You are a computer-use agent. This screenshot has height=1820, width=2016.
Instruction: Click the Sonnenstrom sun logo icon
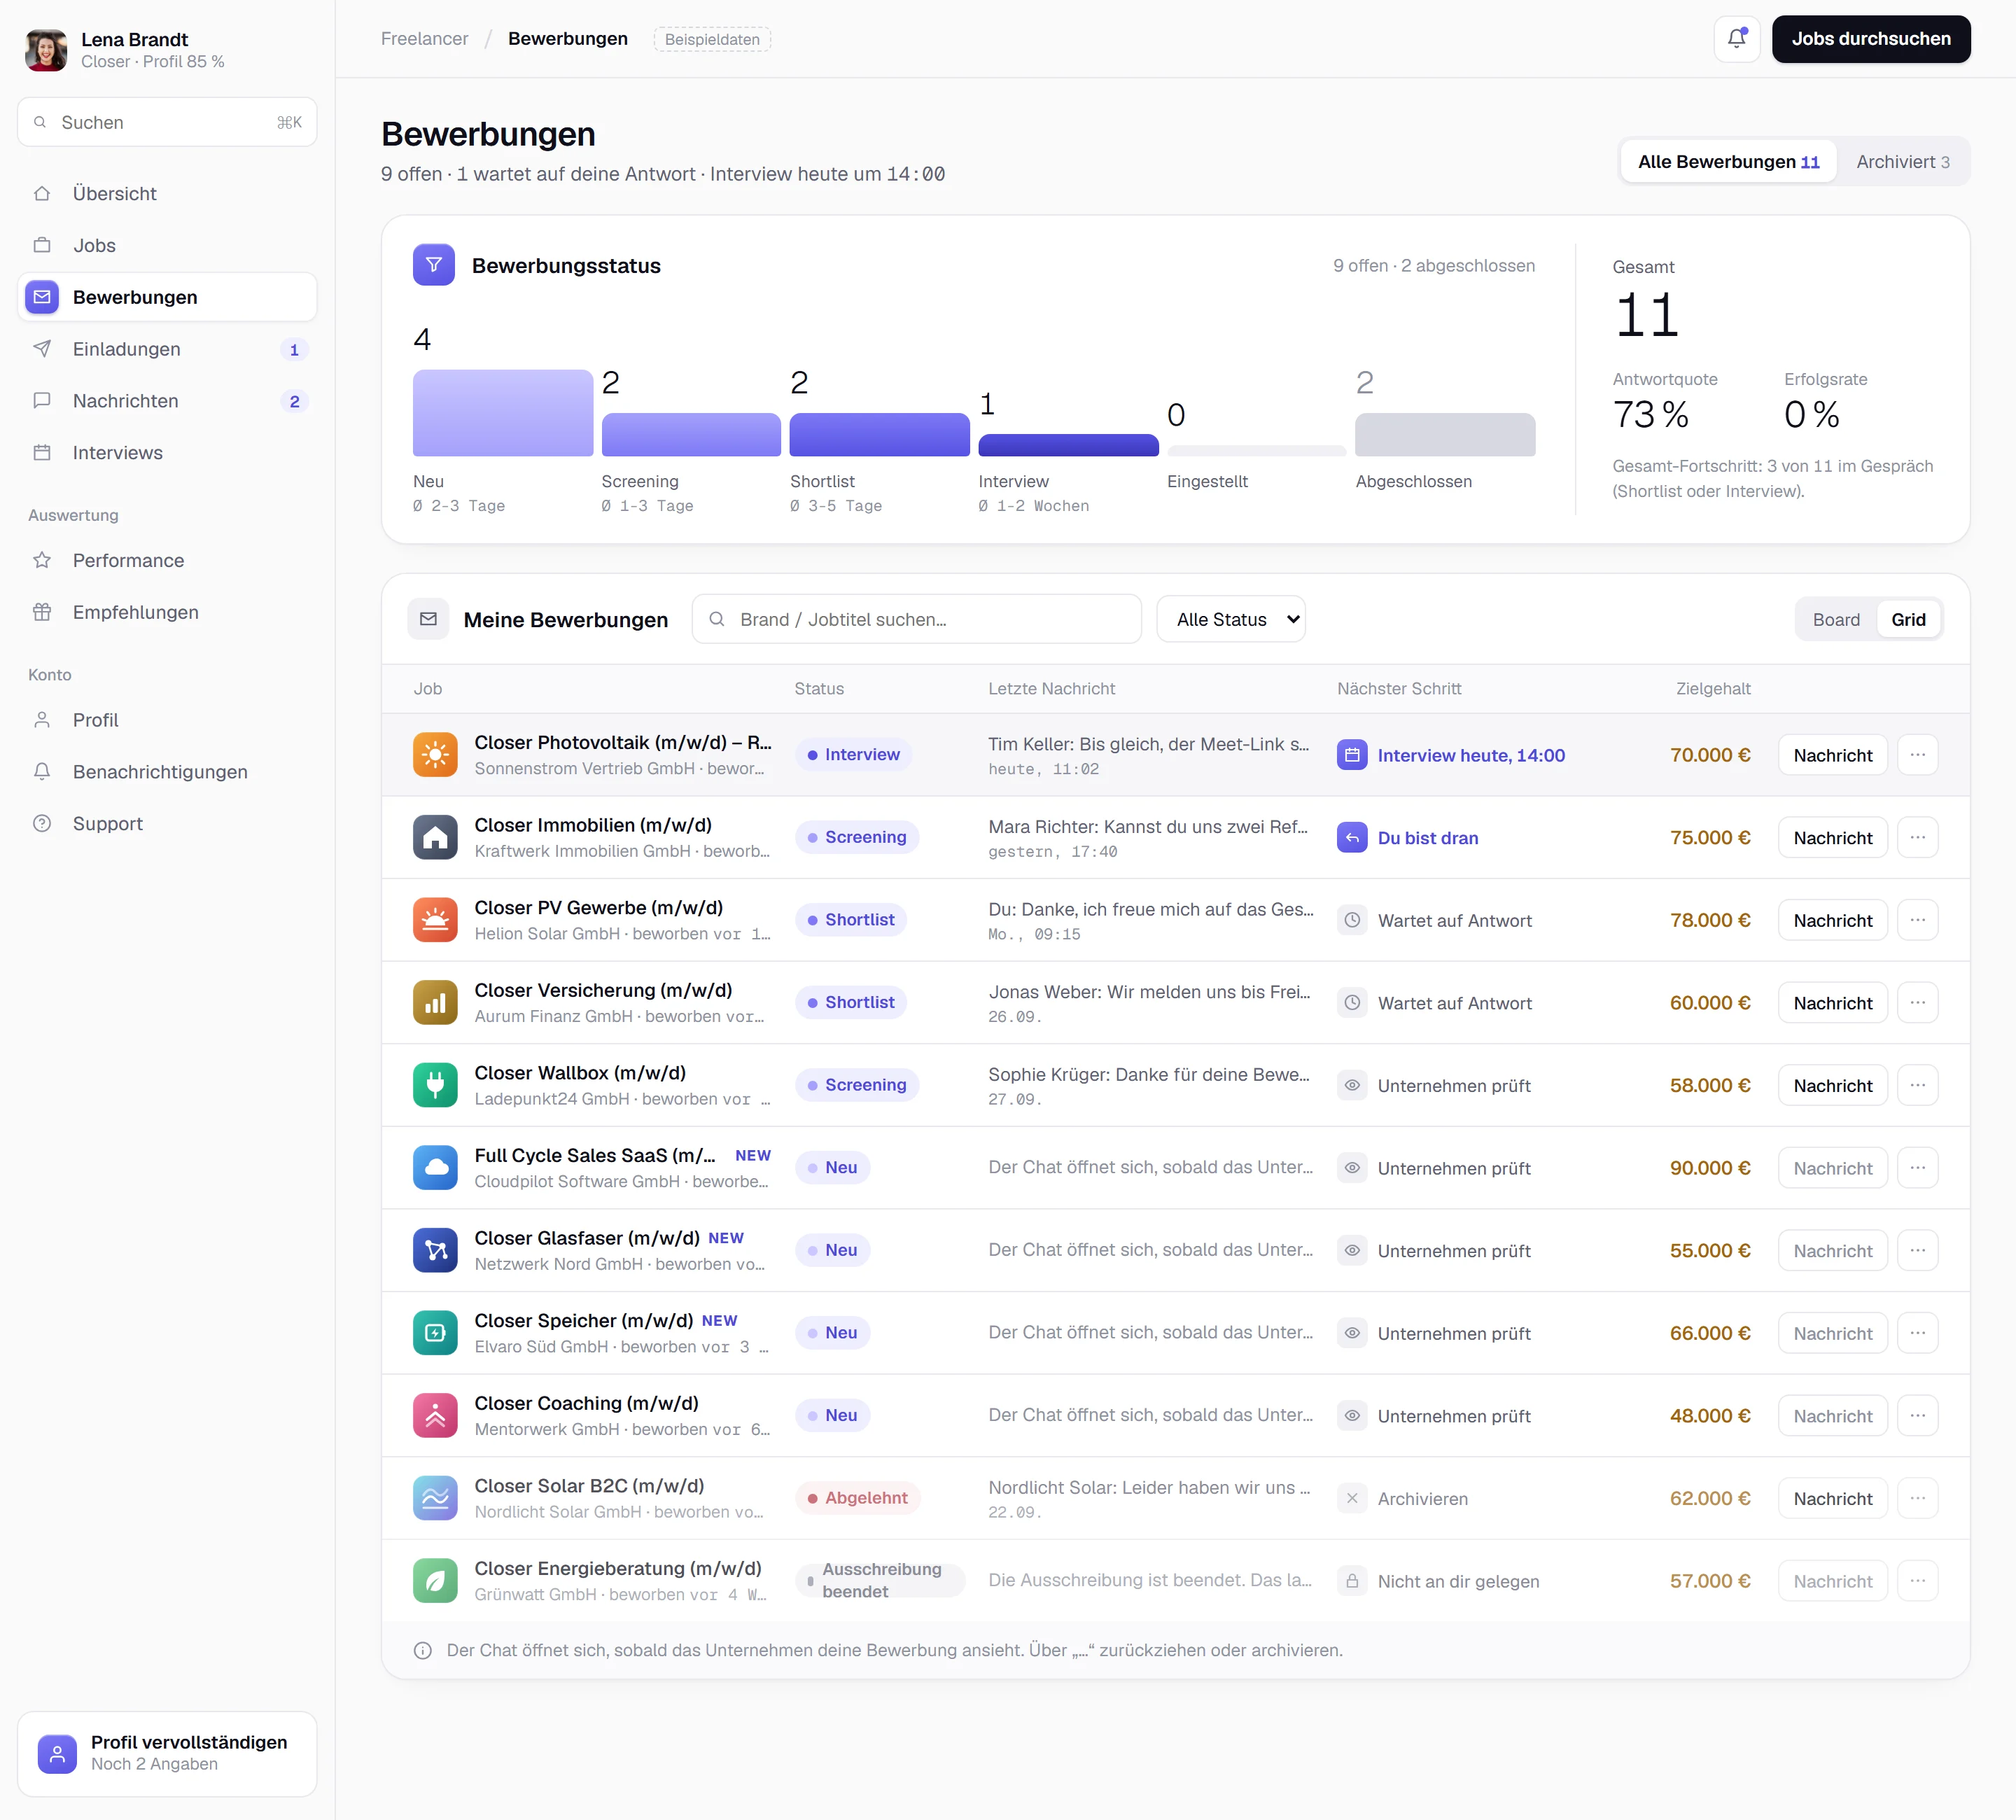tap(435, 755)
